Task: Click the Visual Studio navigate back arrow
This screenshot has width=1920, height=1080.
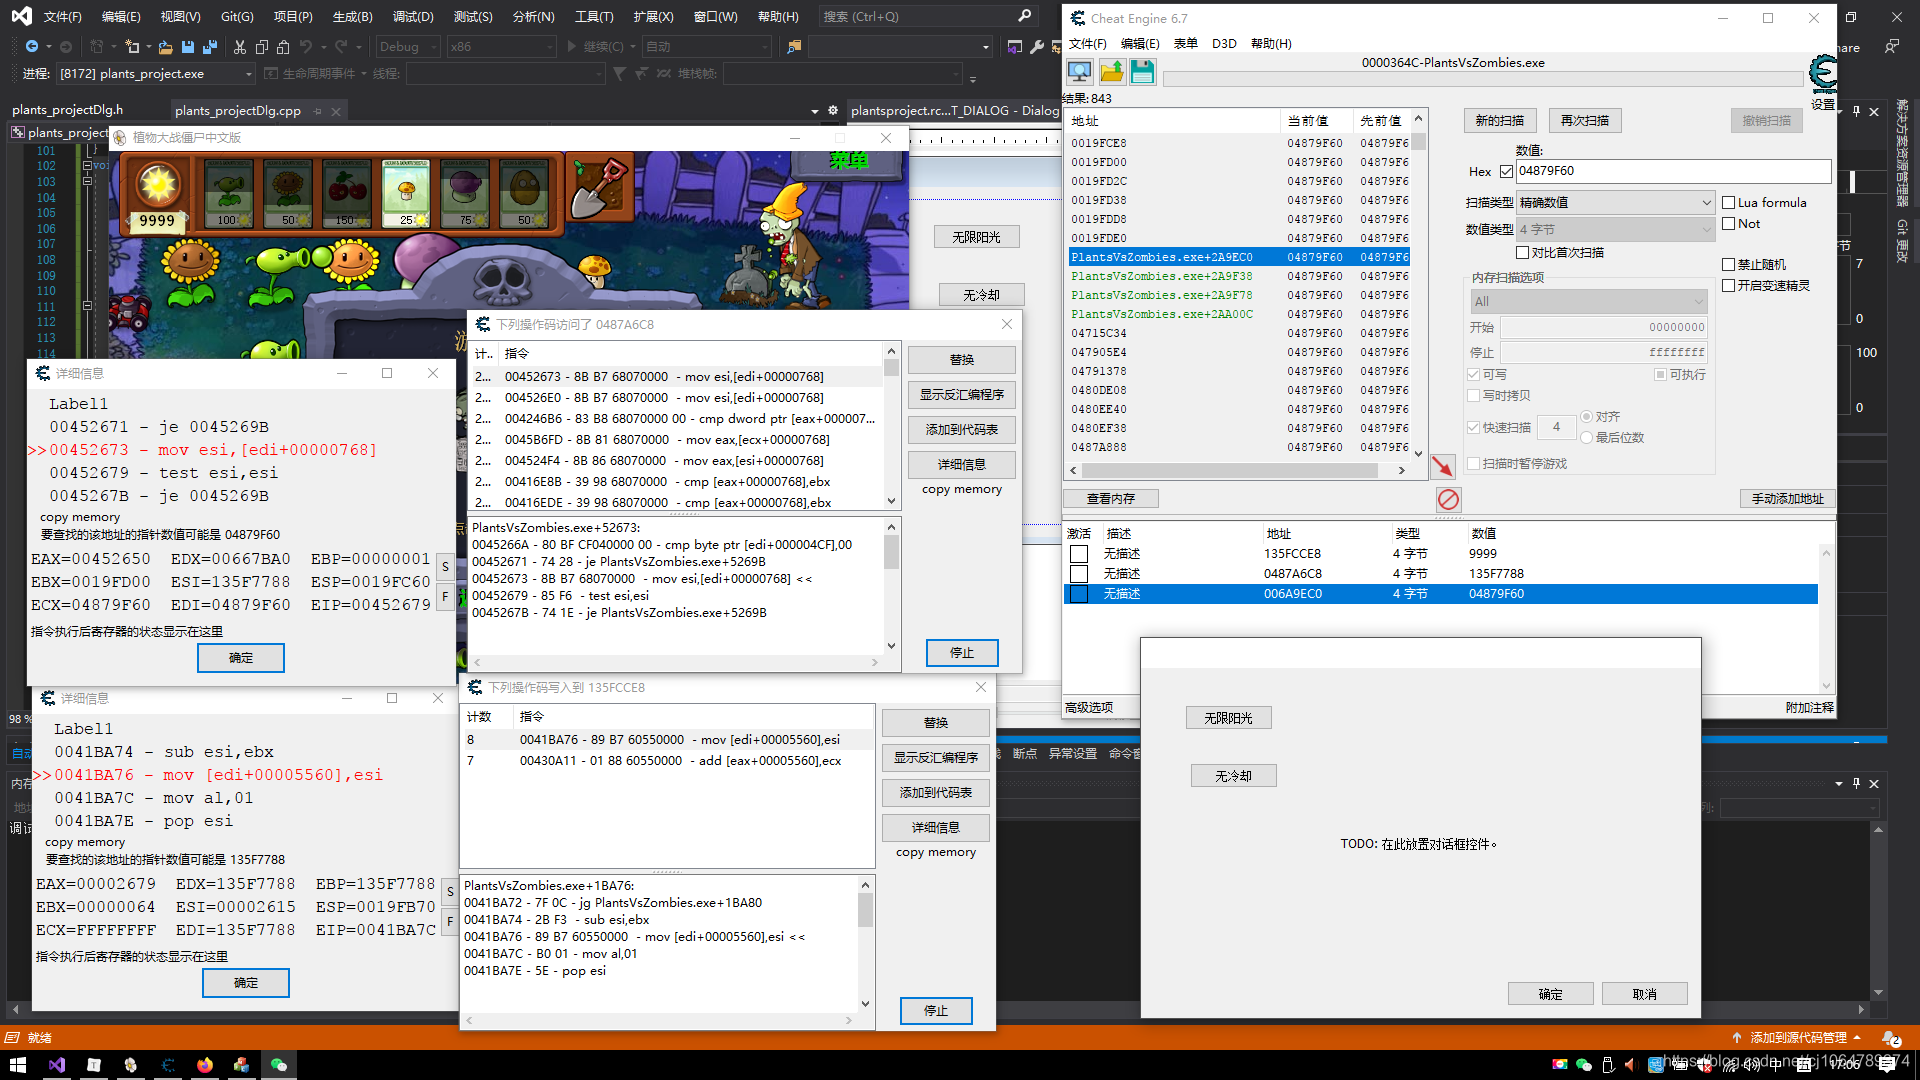Action: coord(32,47)
